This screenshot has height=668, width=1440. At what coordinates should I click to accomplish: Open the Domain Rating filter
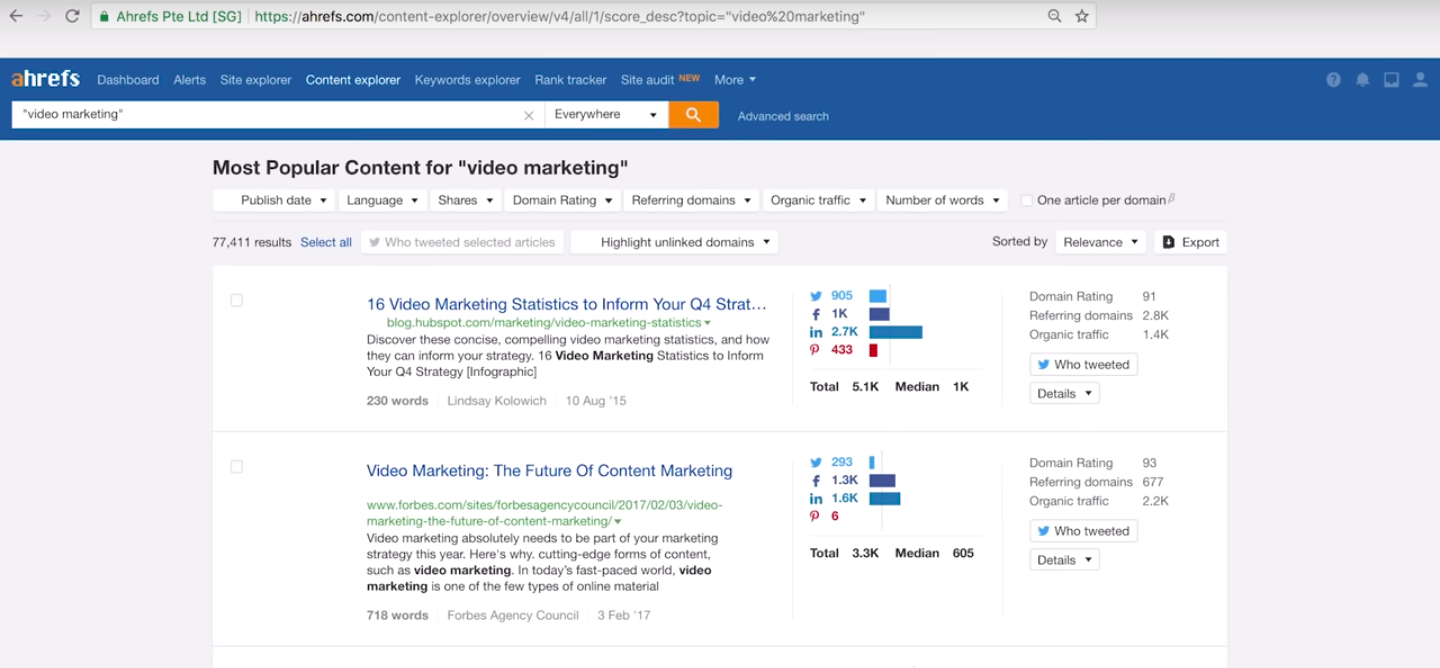point(562,200)
